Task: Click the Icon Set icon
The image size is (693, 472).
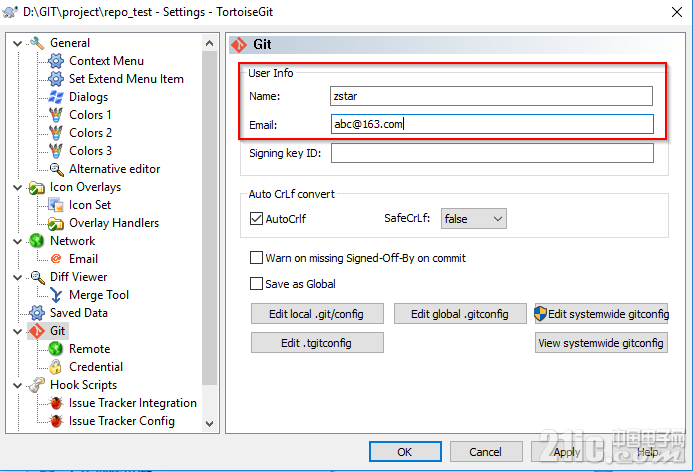Action: pyautogui.click(x=56, y=205)
